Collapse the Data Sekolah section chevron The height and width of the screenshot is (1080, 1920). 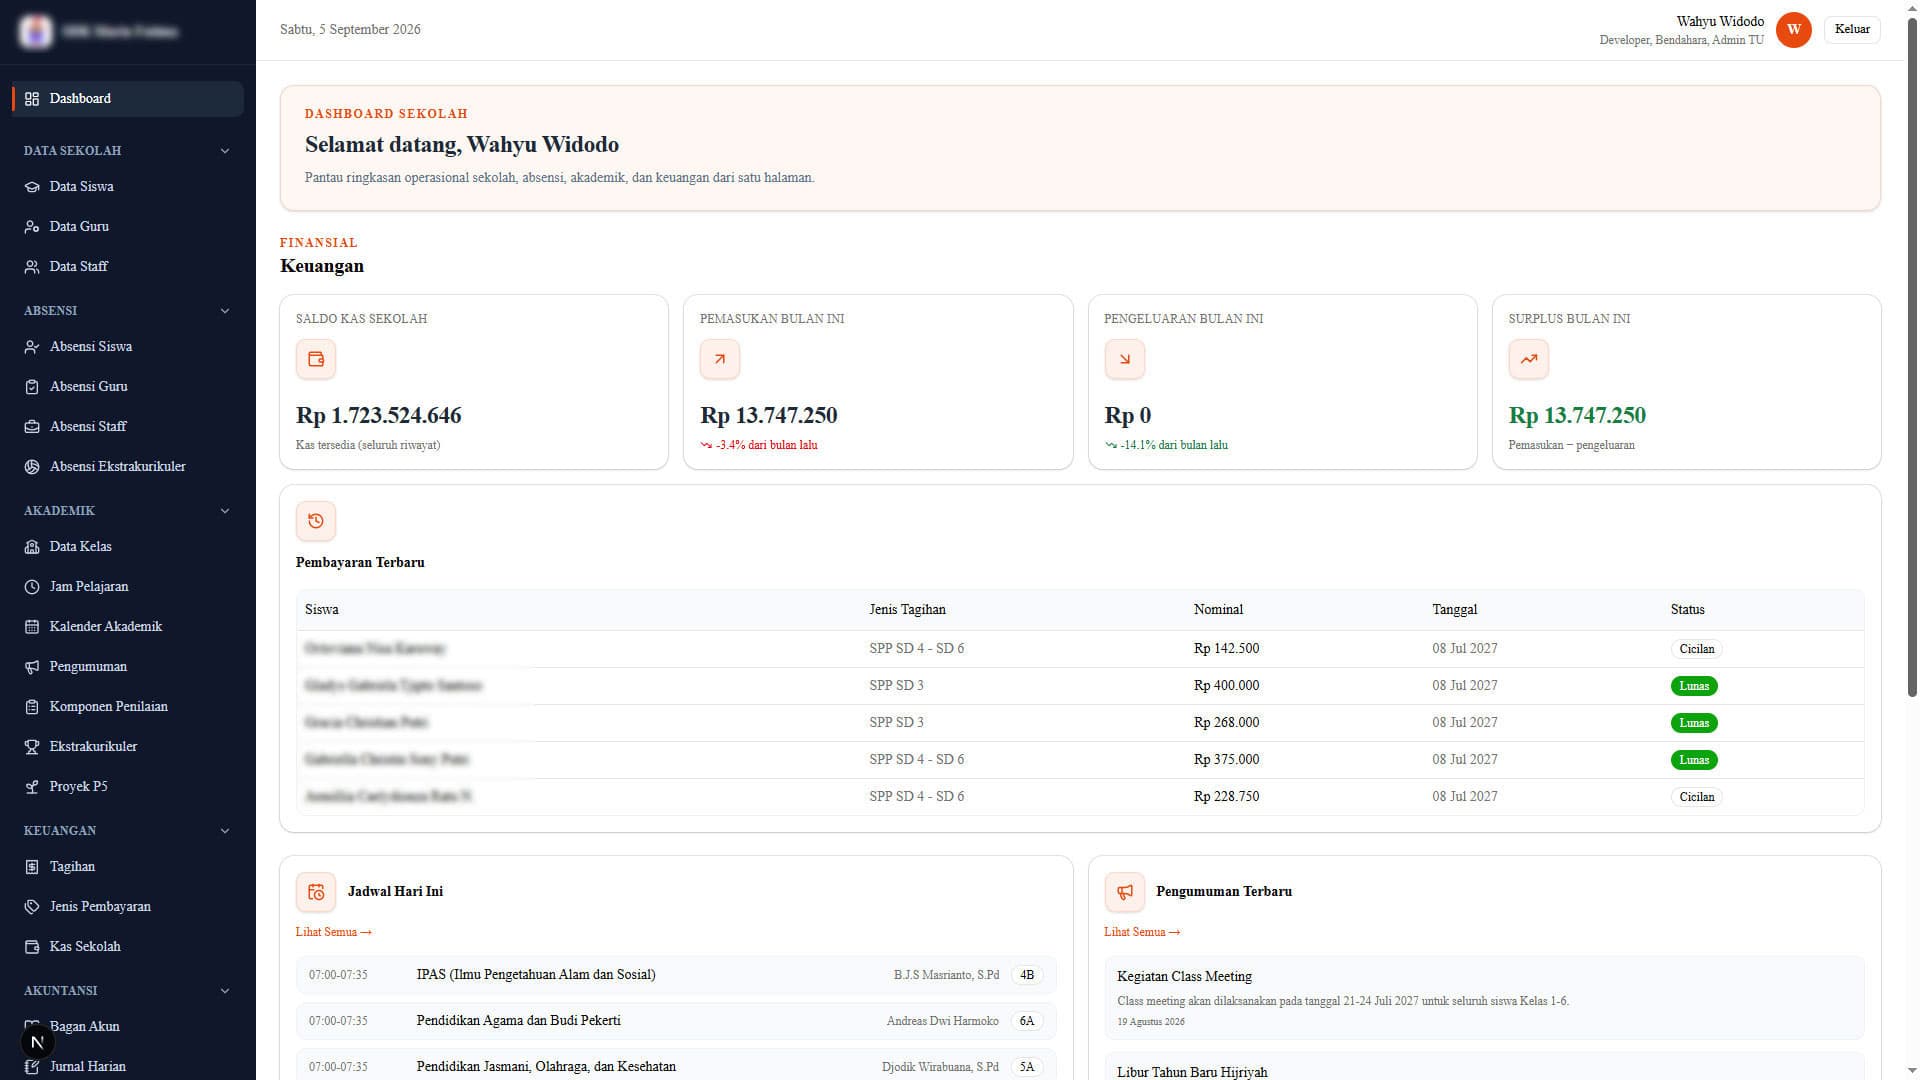click(x=225, y=151)
